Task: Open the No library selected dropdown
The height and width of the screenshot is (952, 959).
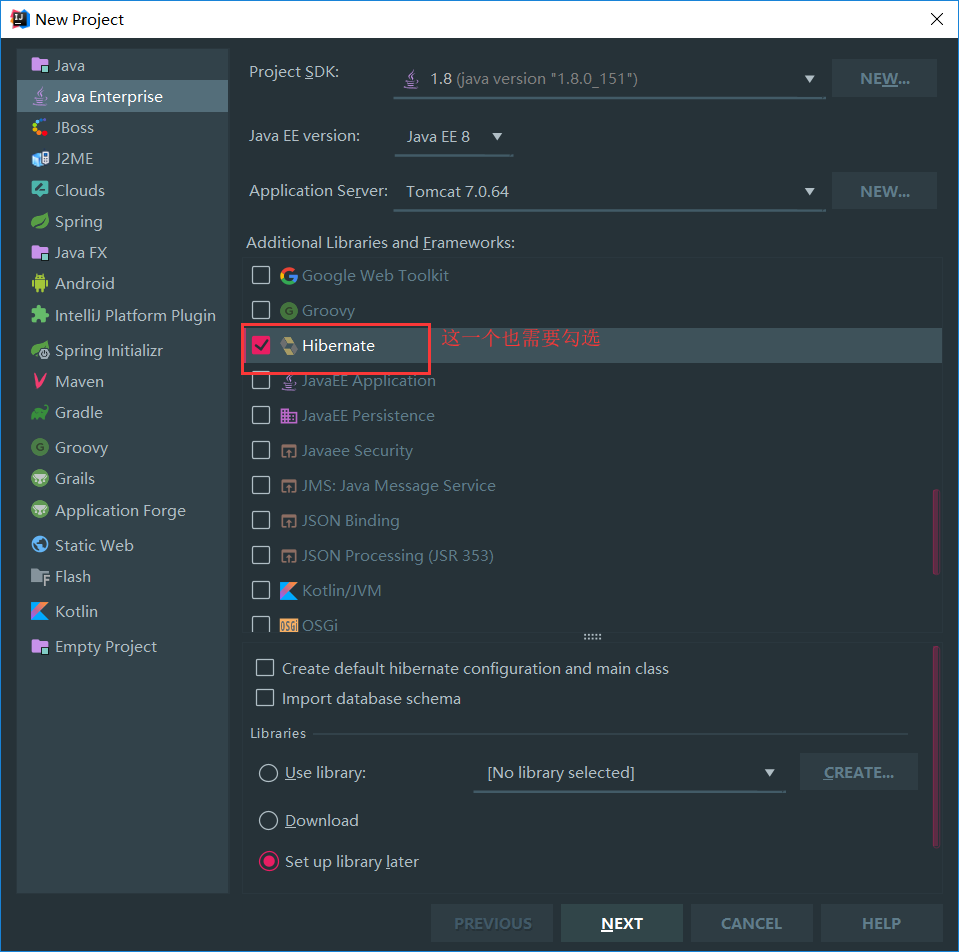Action: pyautogui.click(x=629, y=773)
